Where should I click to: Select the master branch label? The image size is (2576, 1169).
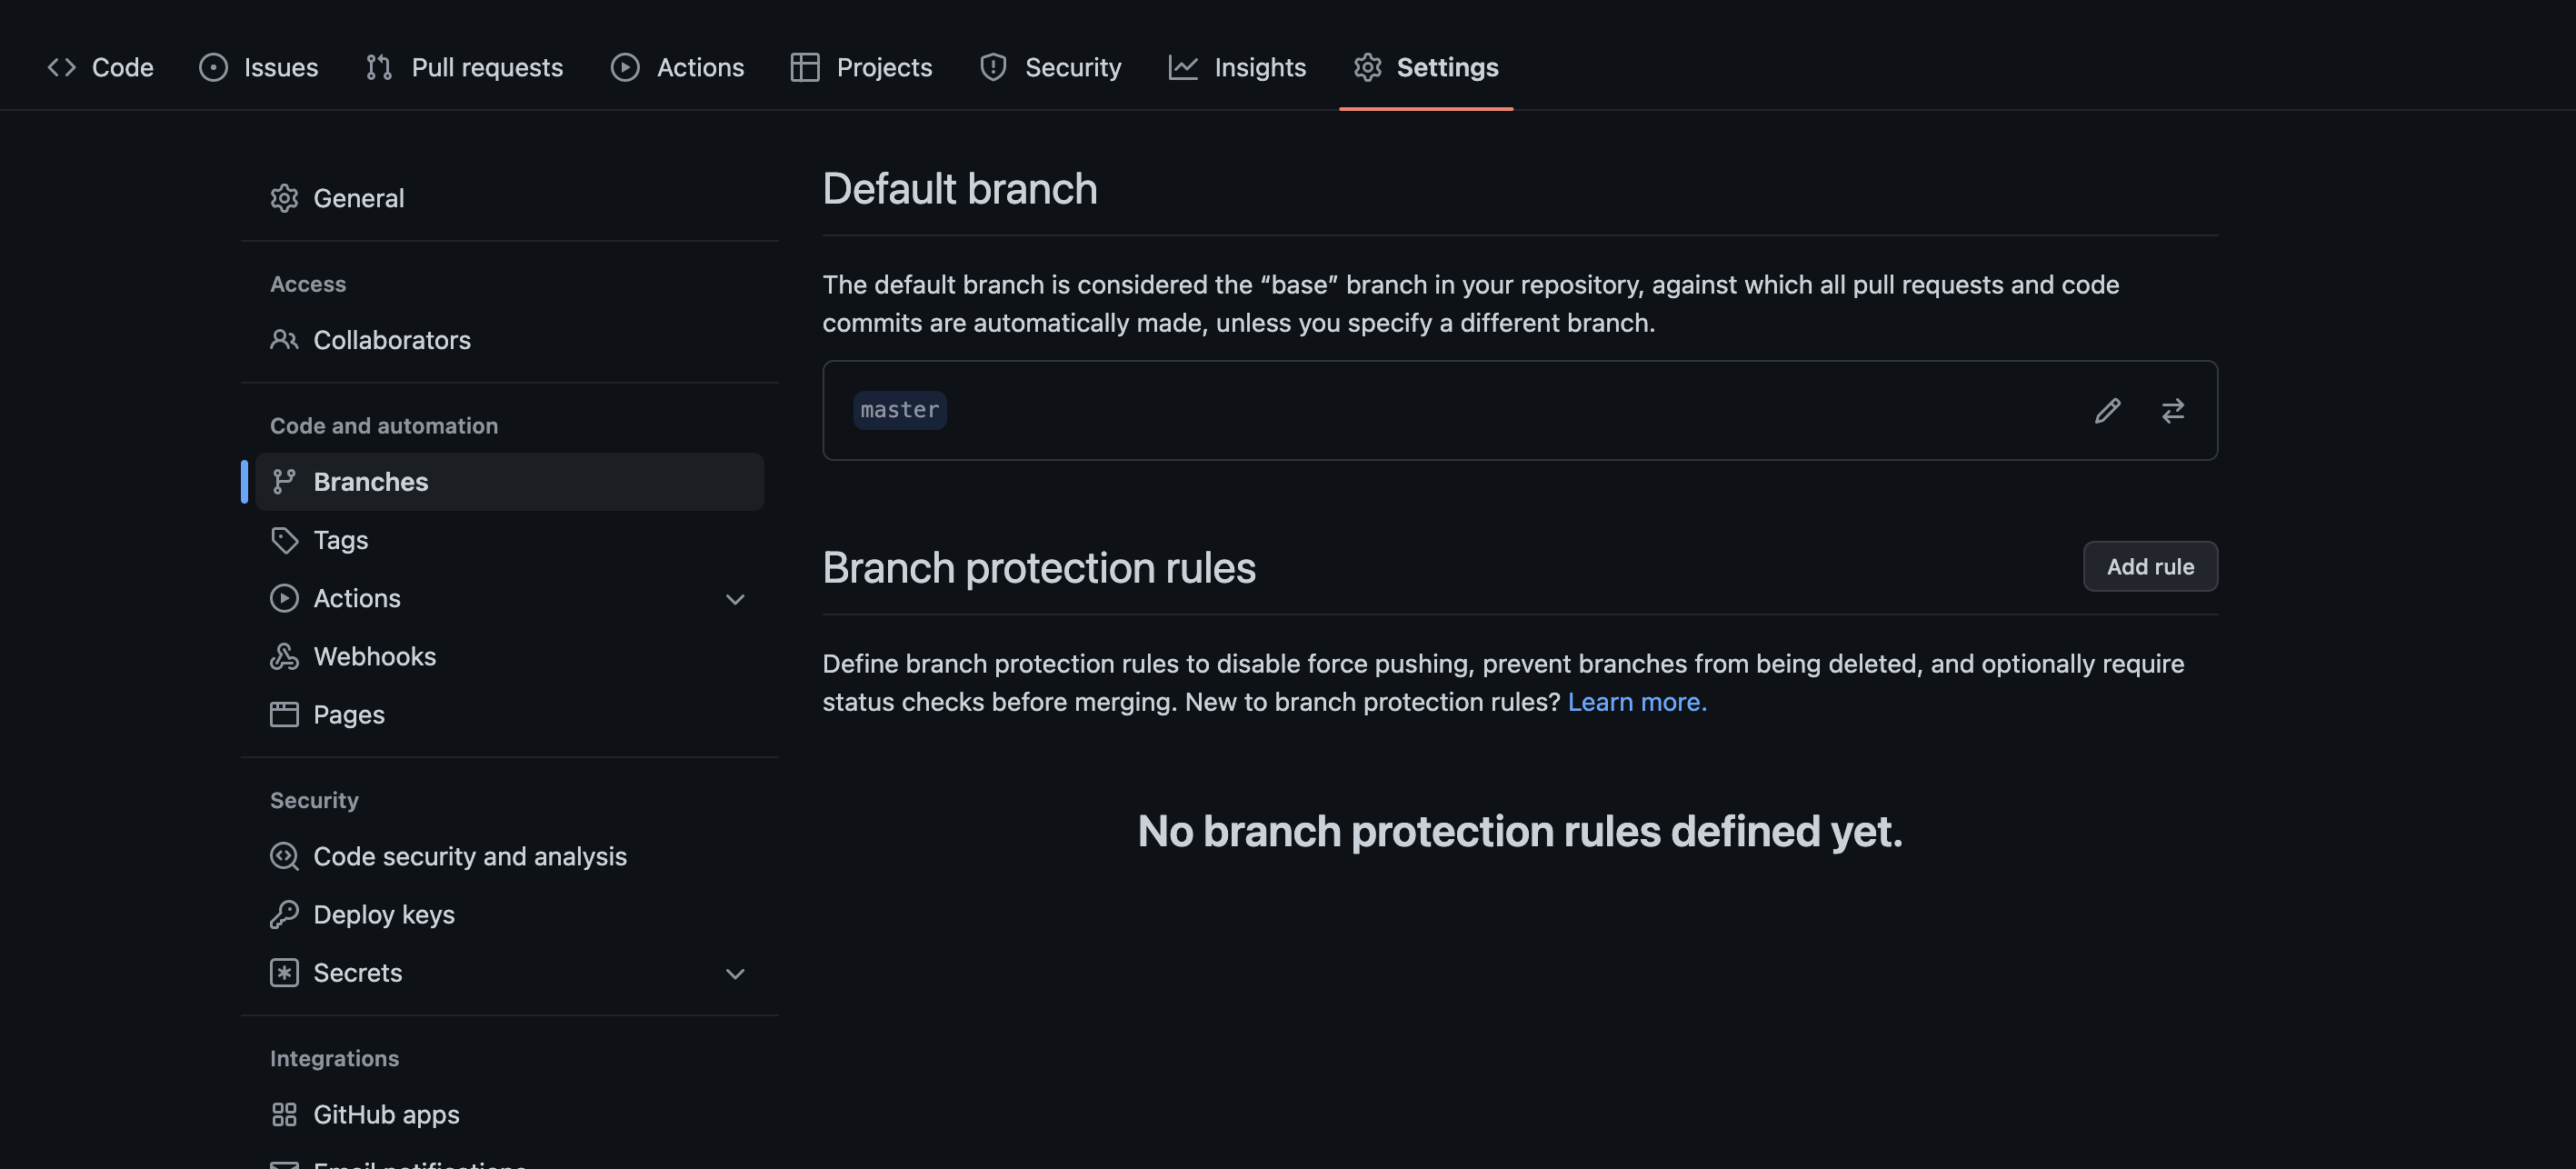(x=899, y=410)
